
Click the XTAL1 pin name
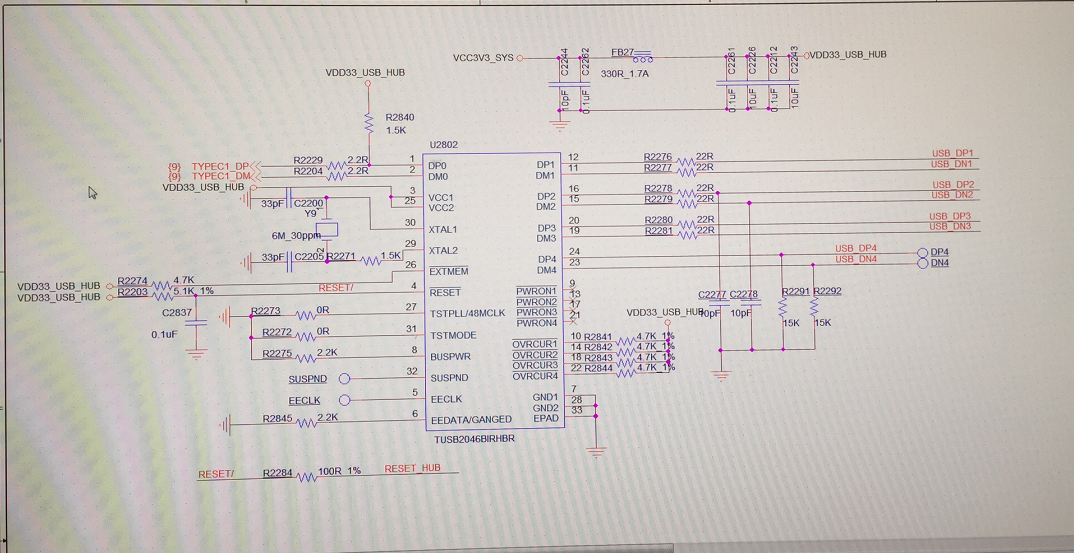pyautogui.click(x=443, y=230)
